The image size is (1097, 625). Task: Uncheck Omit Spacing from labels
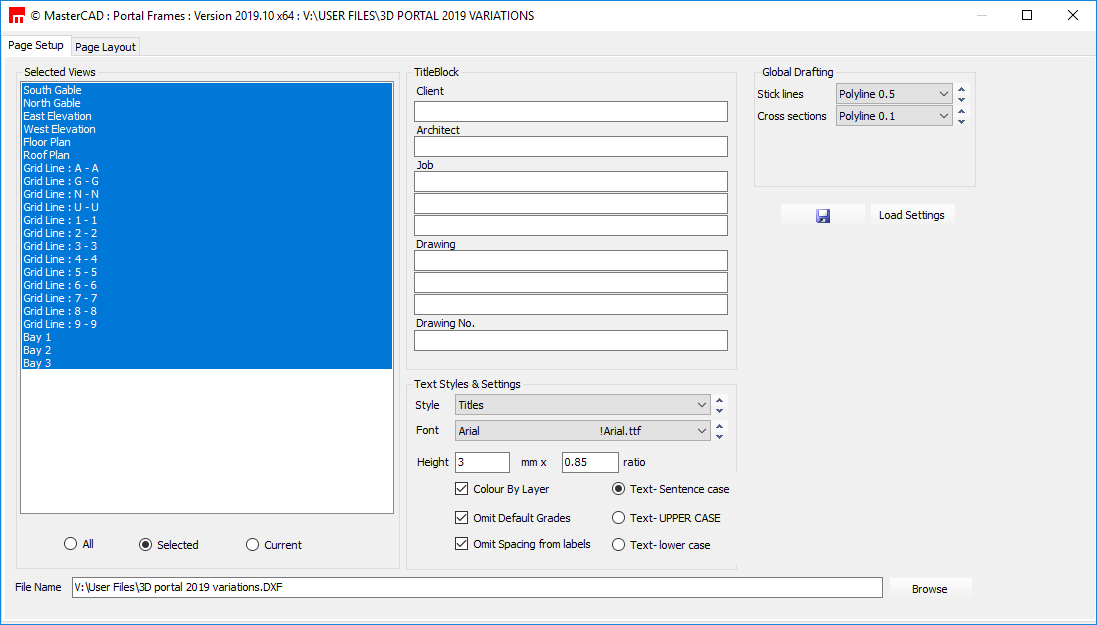[x=461, y=544]
